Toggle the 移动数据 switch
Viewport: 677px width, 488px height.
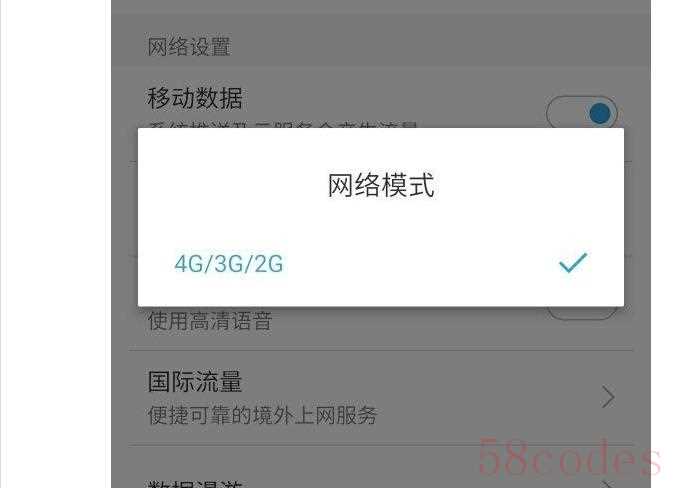coord(582,114)
